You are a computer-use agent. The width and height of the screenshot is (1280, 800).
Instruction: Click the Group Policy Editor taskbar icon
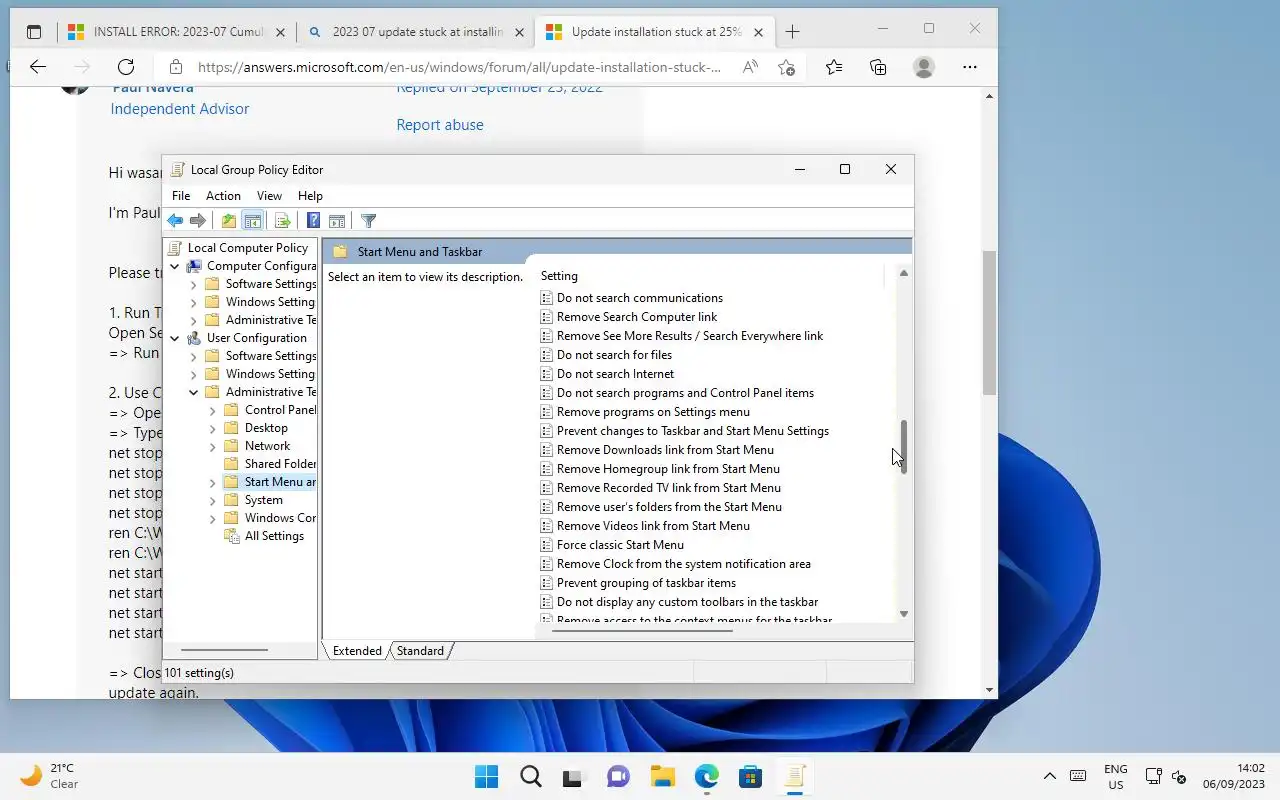tap(794, 777)
